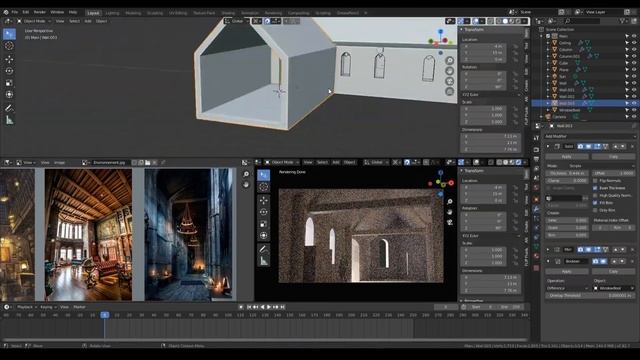
Task: Select the Move tool in bottom render viewport
Action: pos(264,200)
